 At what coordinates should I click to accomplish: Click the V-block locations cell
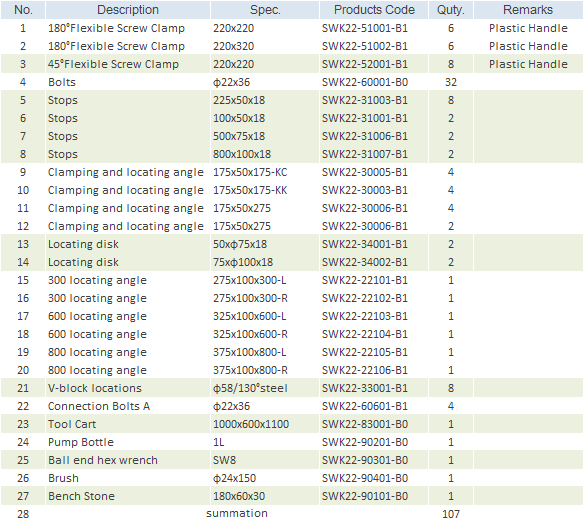(x=128, y=388)
